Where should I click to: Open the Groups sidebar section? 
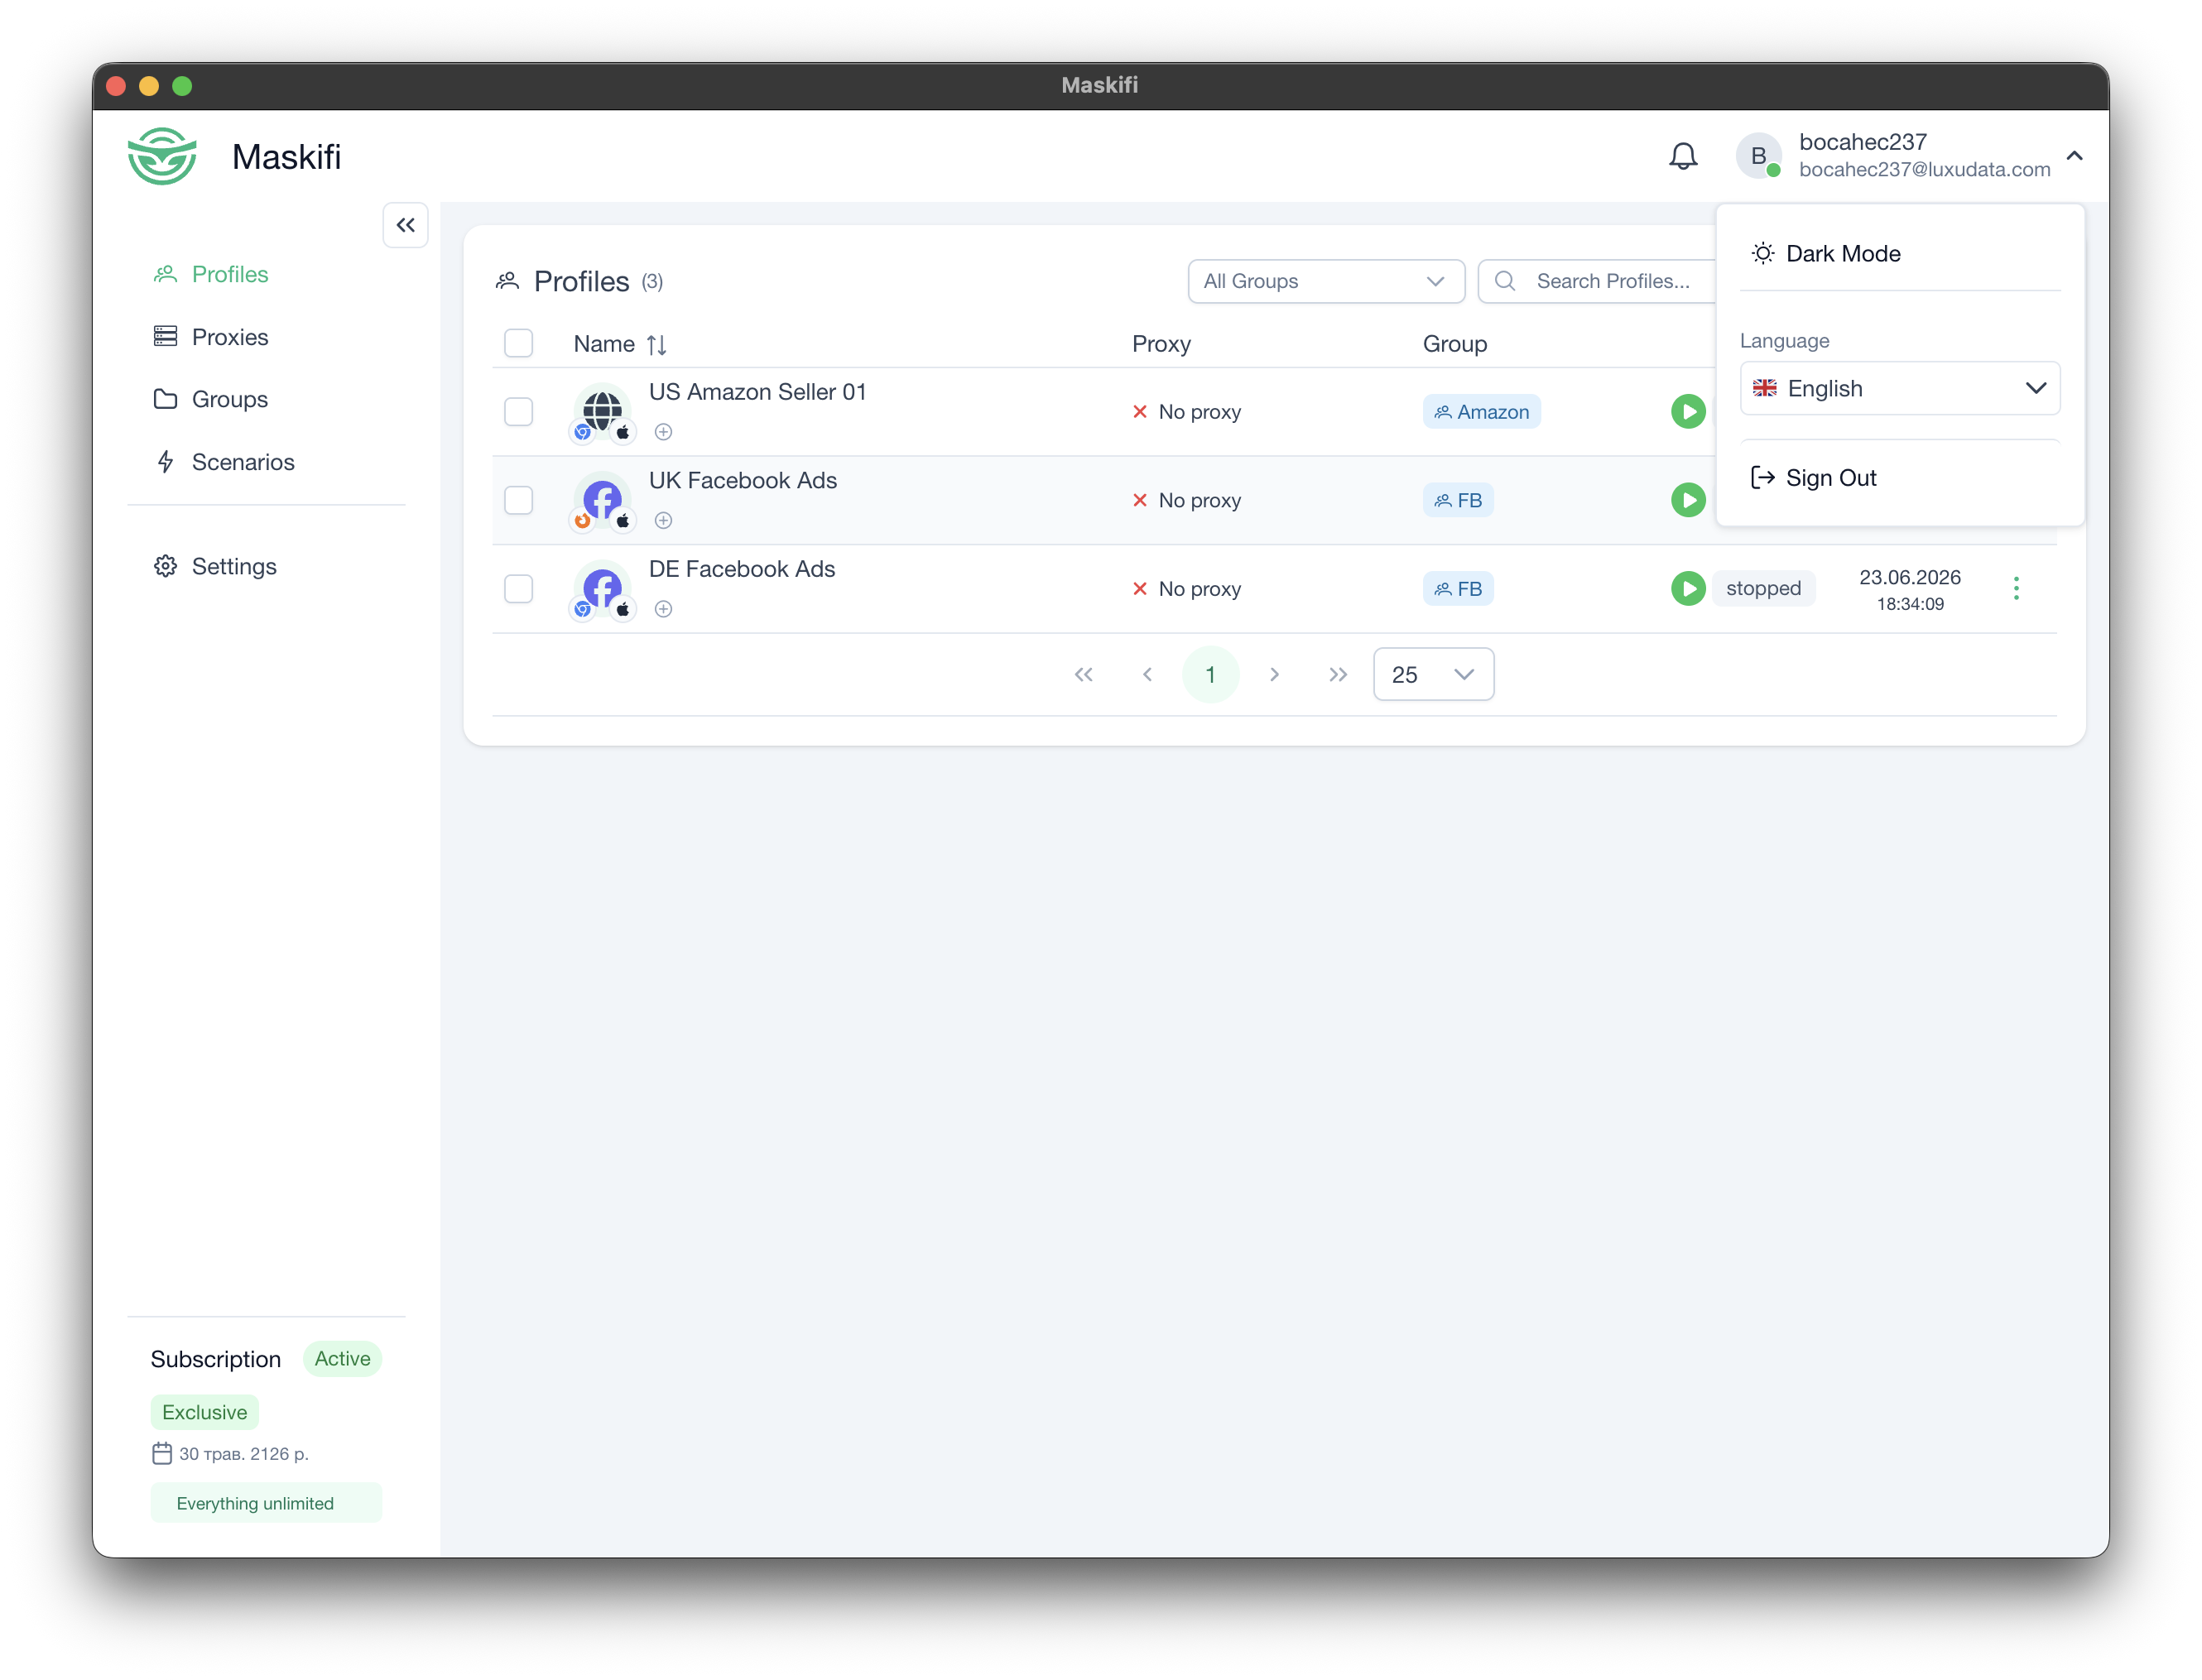pos(210,399)
